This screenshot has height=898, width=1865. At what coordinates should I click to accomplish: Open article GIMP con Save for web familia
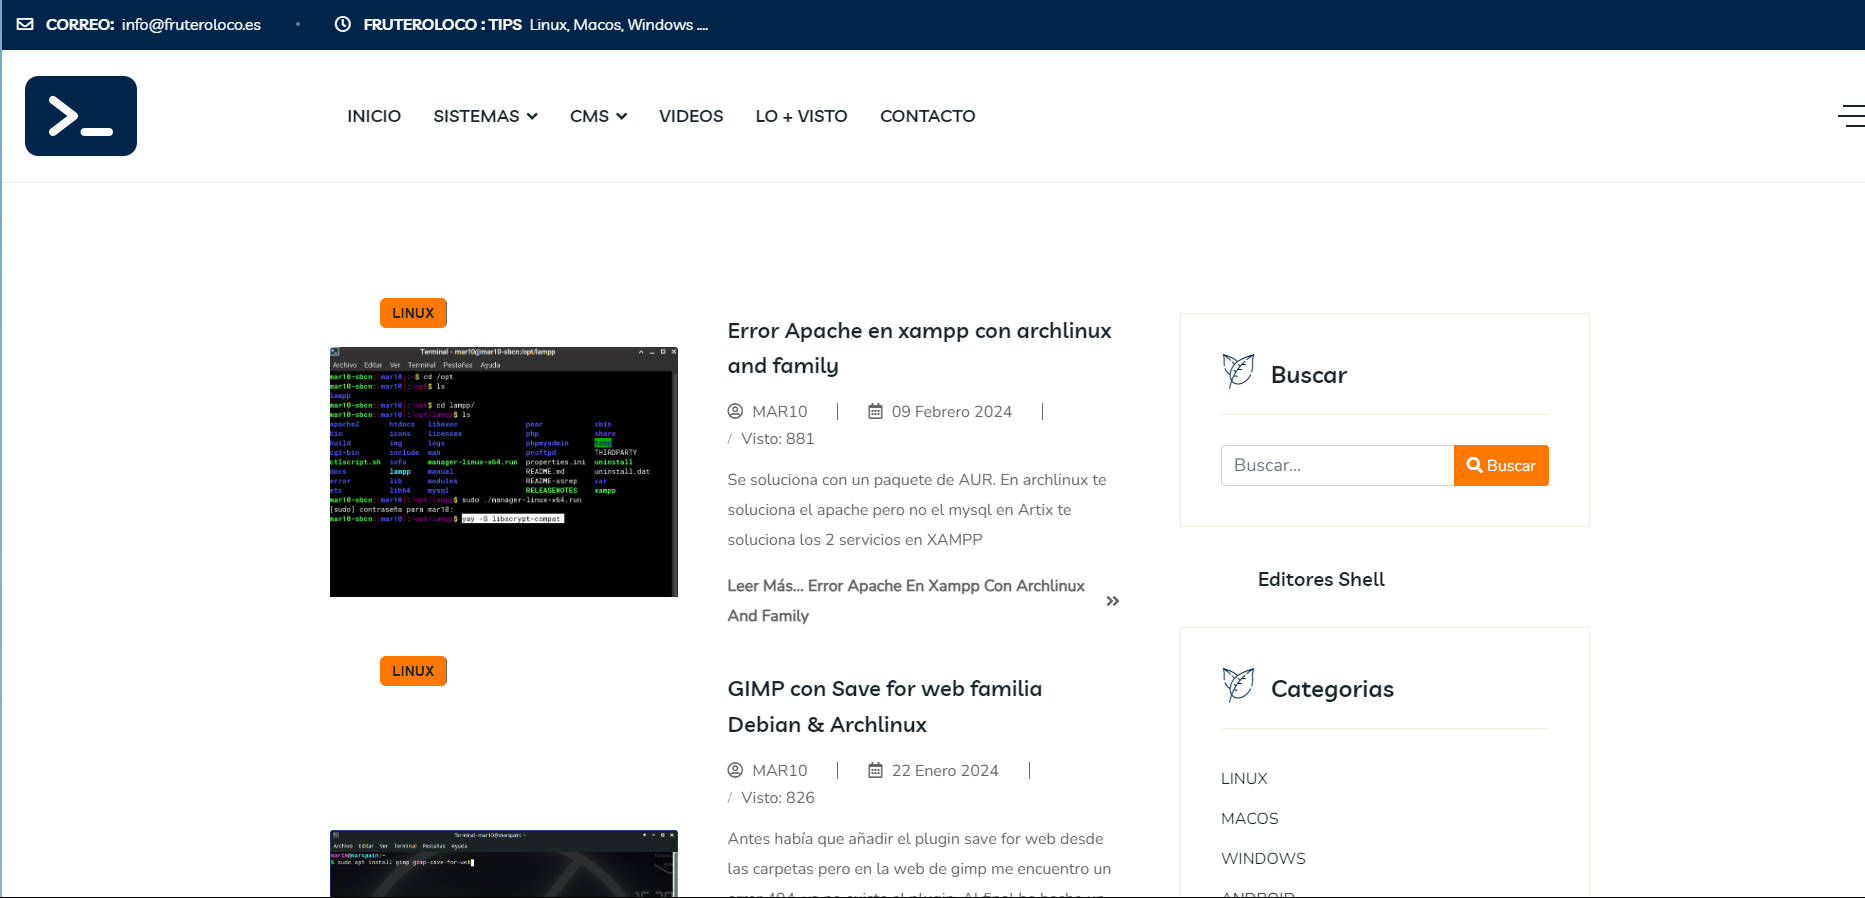click(885, 706)
